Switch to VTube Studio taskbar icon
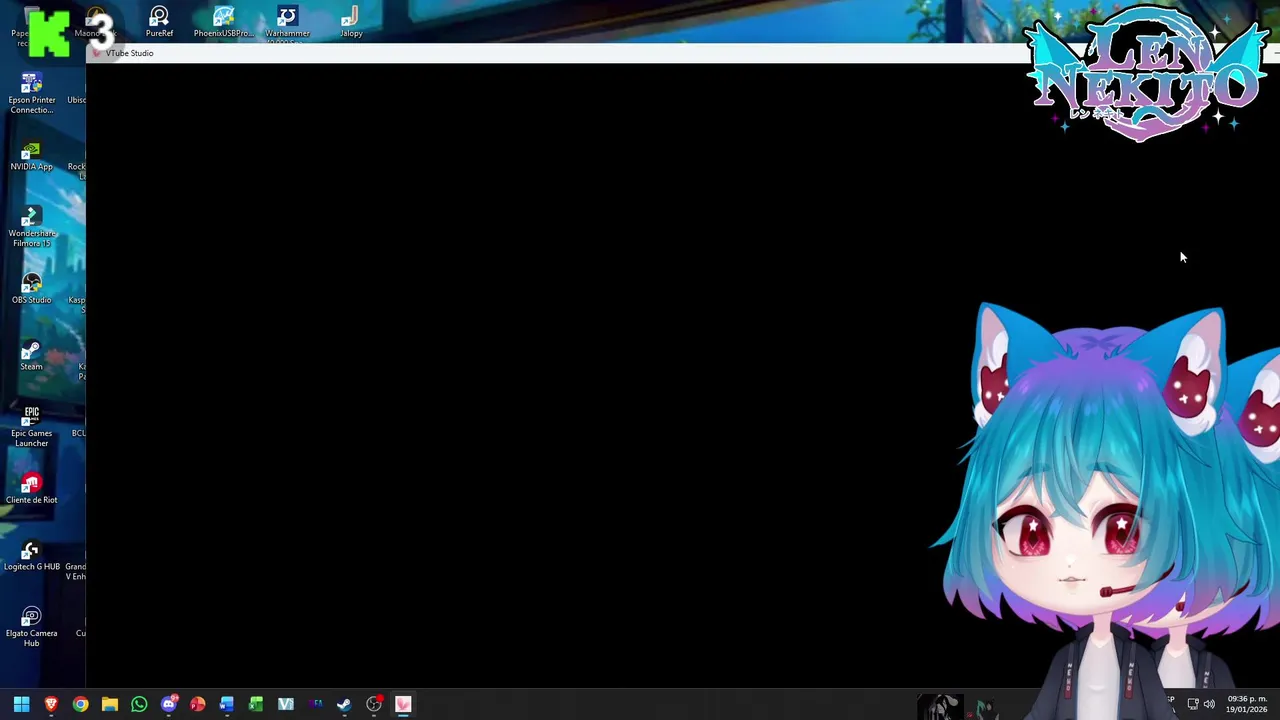The image size is (1280, 720). (403, 704)
